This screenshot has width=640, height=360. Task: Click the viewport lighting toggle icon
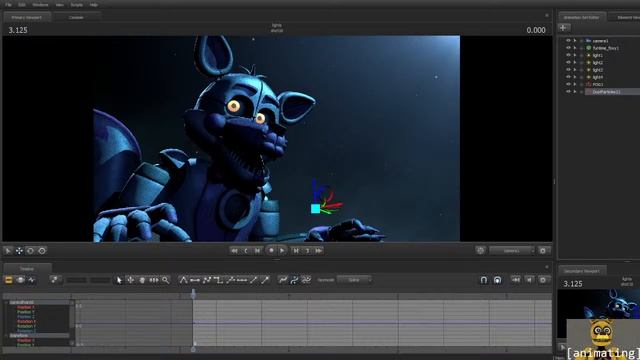point(480,251)
